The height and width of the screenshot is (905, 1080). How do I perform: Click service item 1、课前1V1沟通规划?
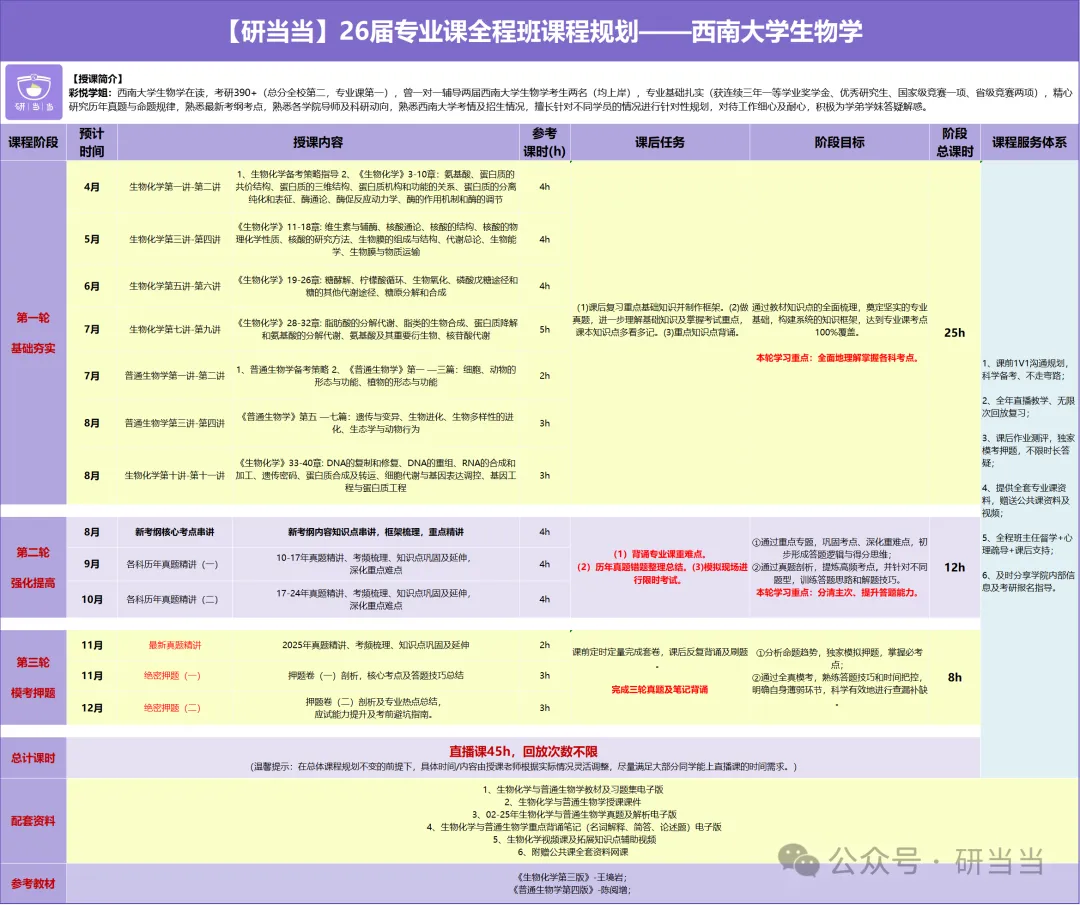tap(1025, 370)
